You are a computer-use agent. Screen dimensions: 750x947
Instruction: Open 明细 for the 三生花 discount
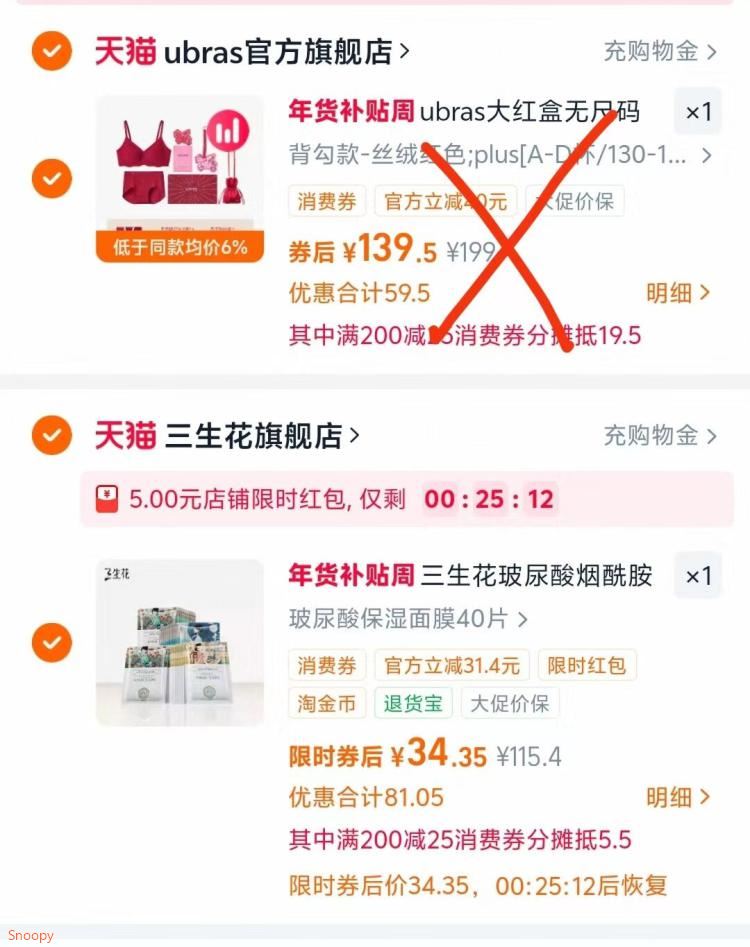(678, 798)
